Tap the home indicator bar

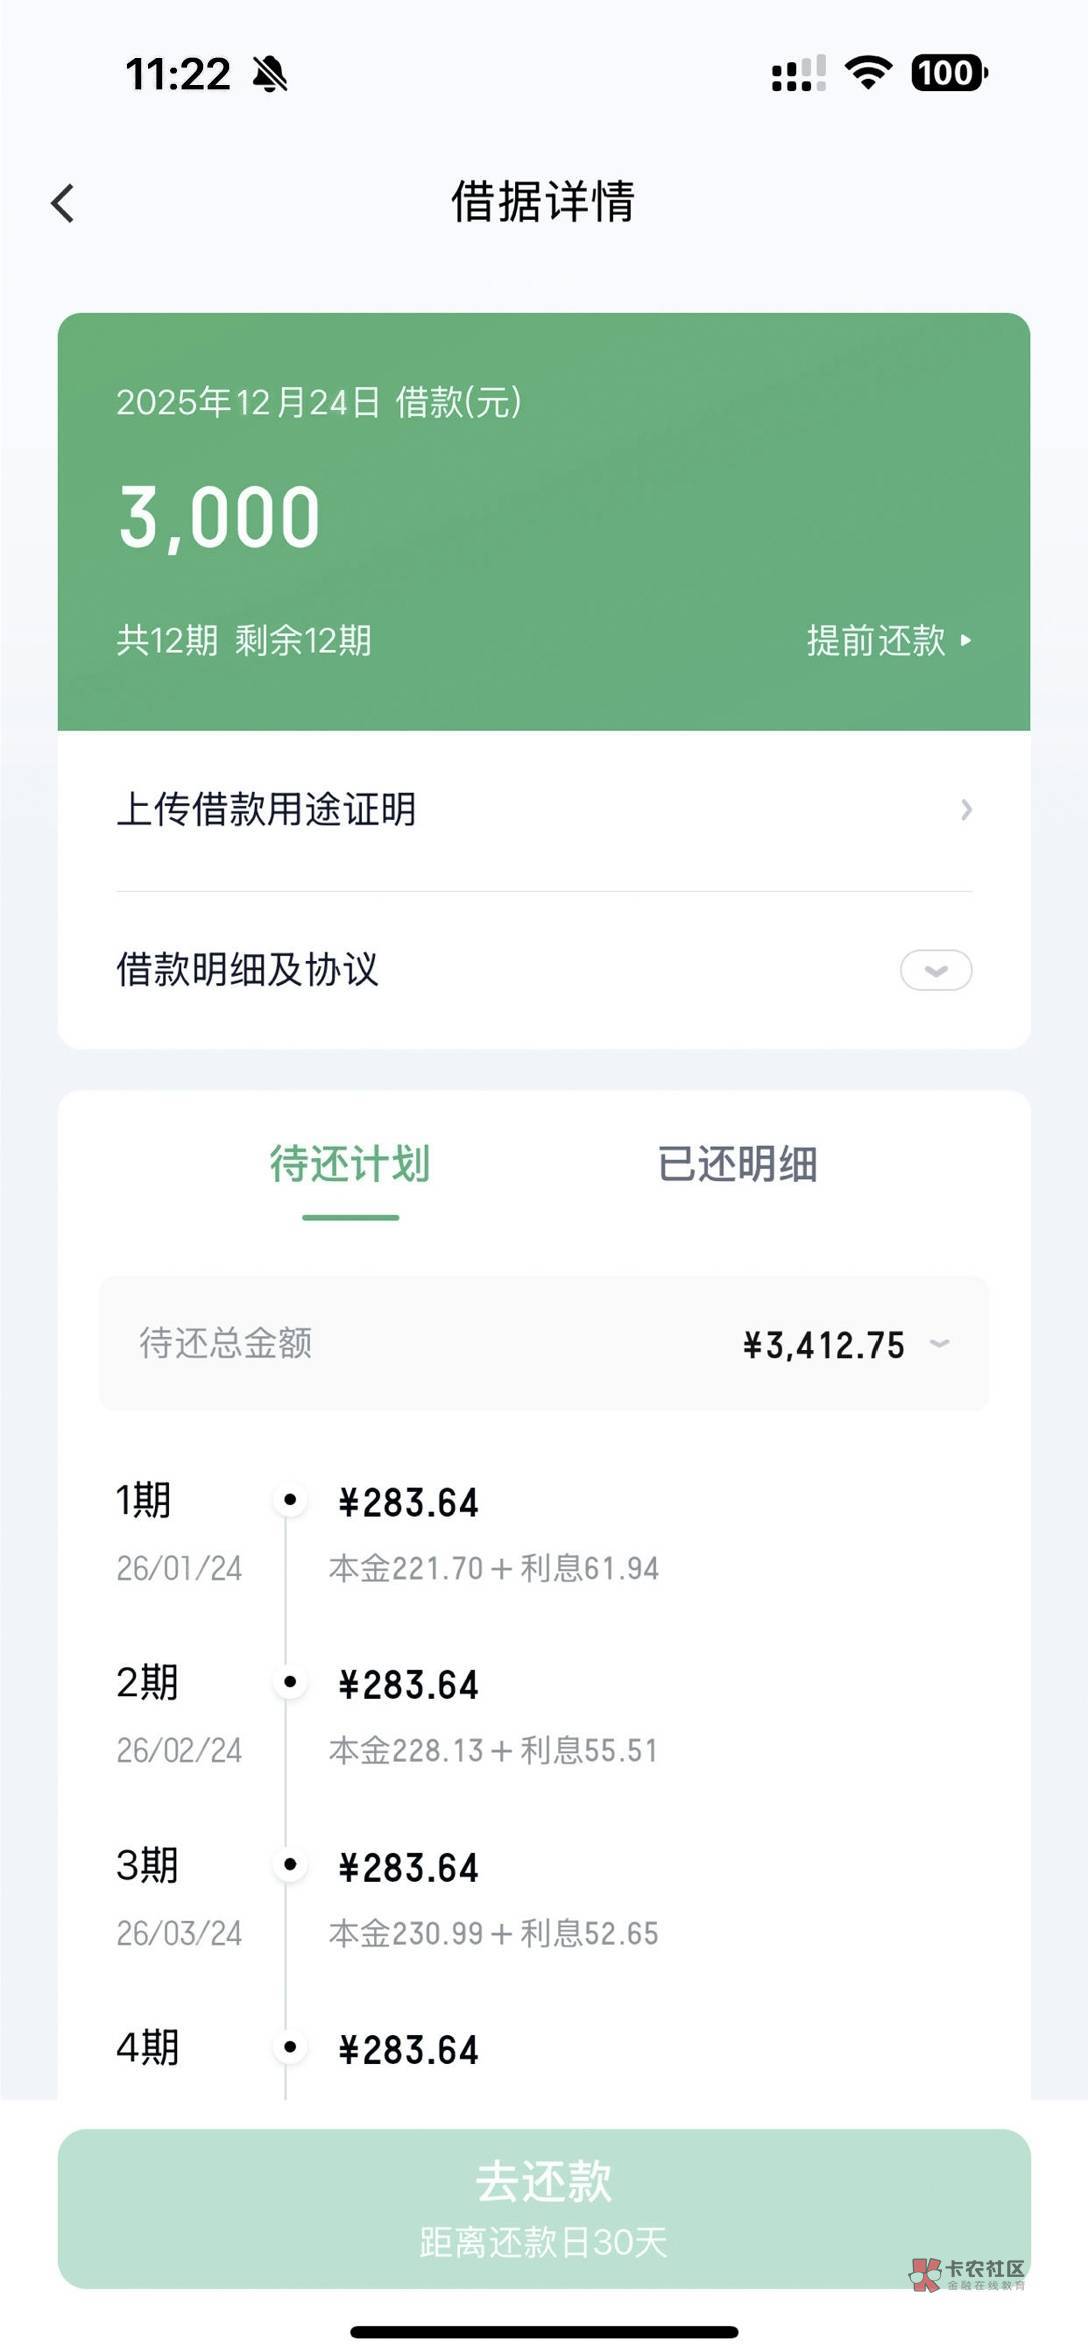544,2332
